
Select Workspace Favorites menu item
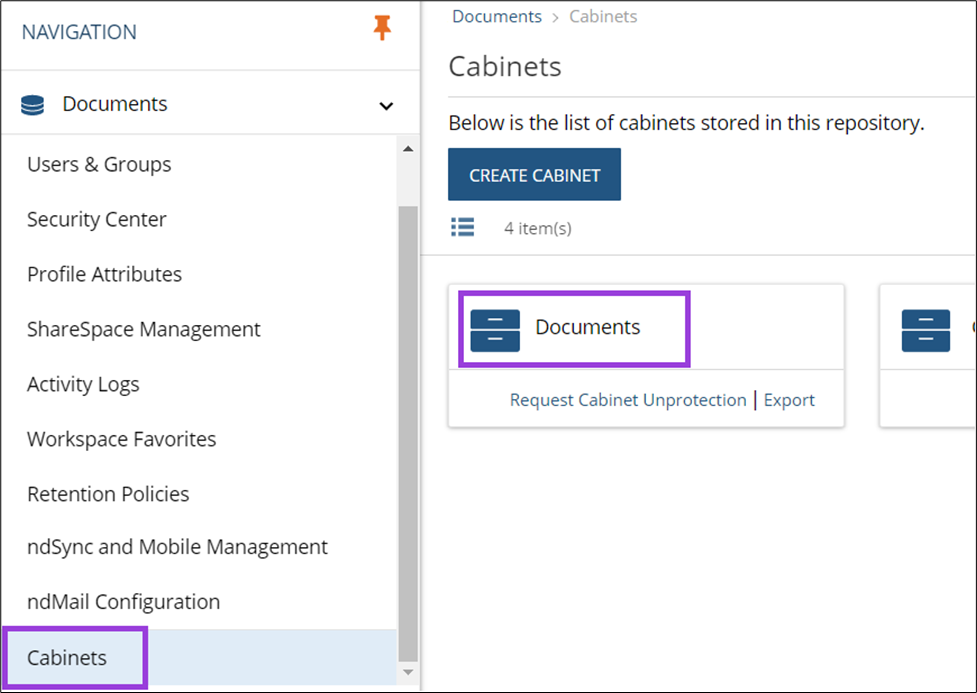click(x=121, y=440)
